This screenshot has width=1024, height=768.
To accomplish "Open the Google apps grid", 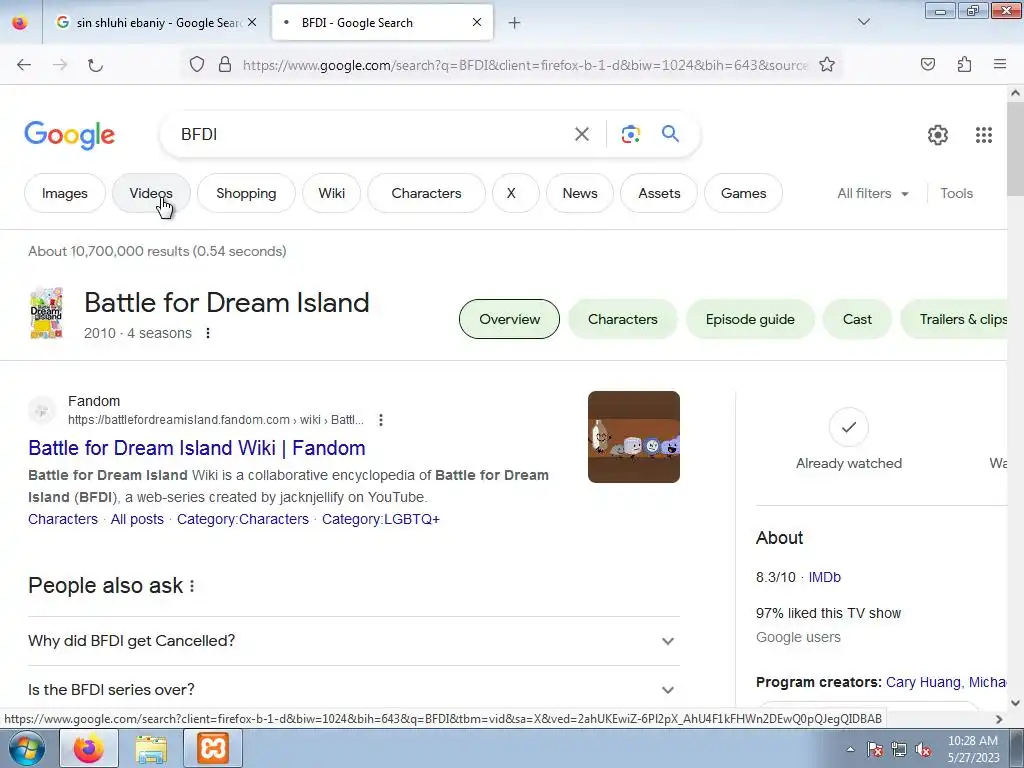I will (x=984, y=135).
